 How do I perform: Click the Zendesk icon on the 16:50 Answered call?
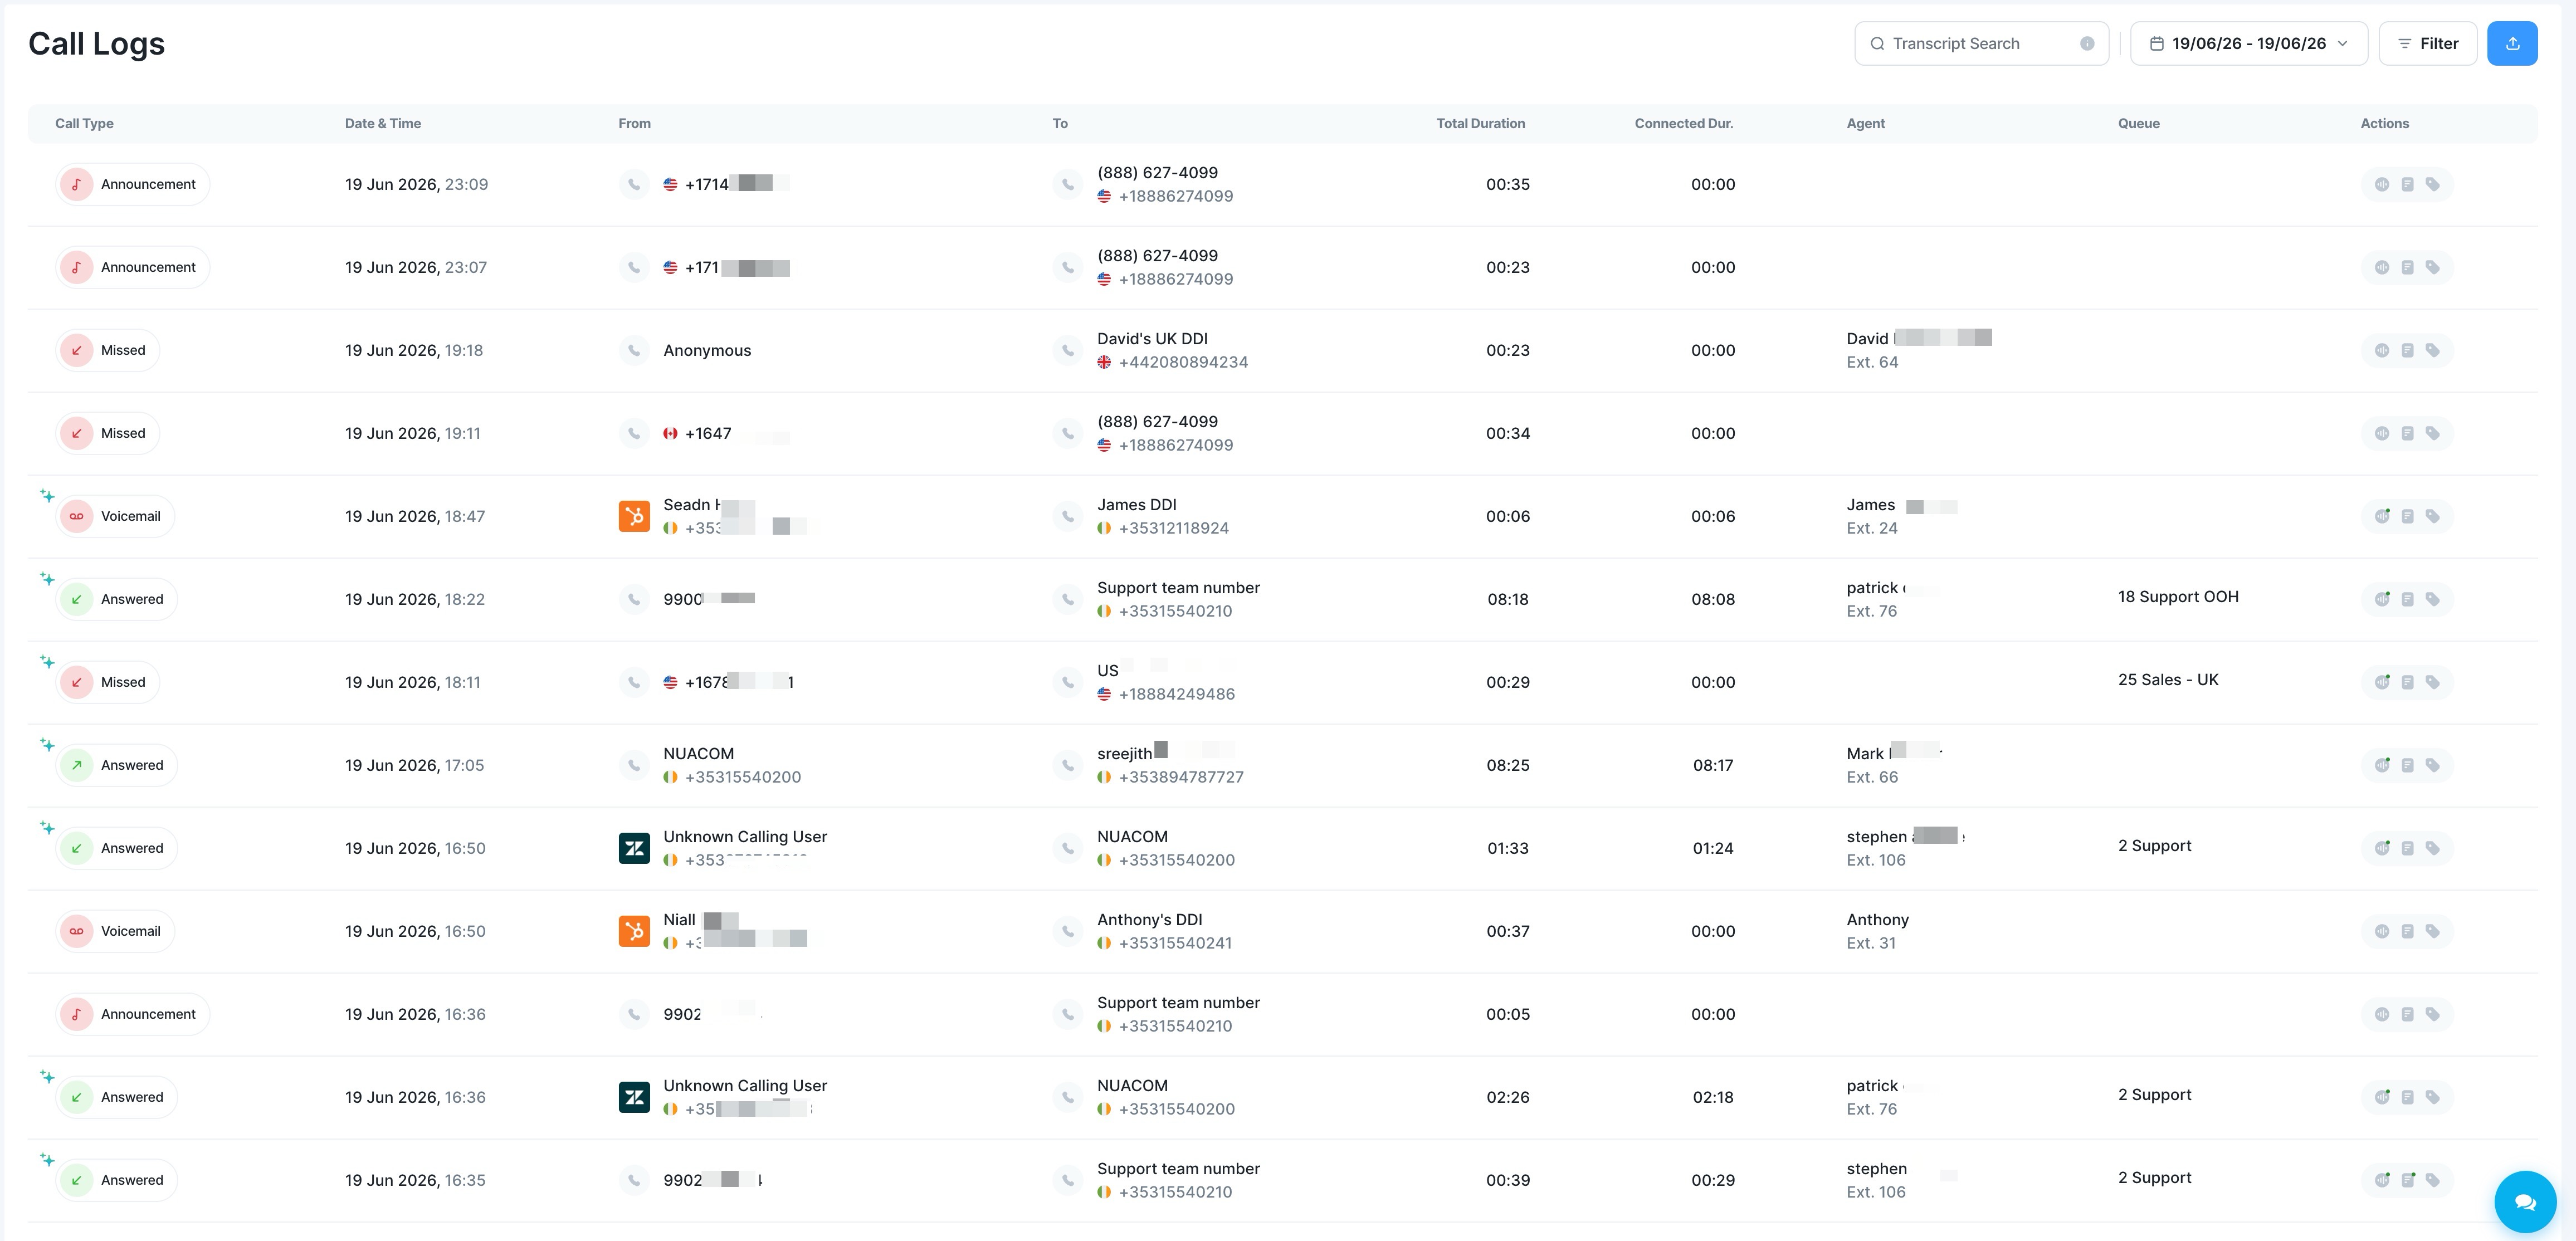coord(634,848)
